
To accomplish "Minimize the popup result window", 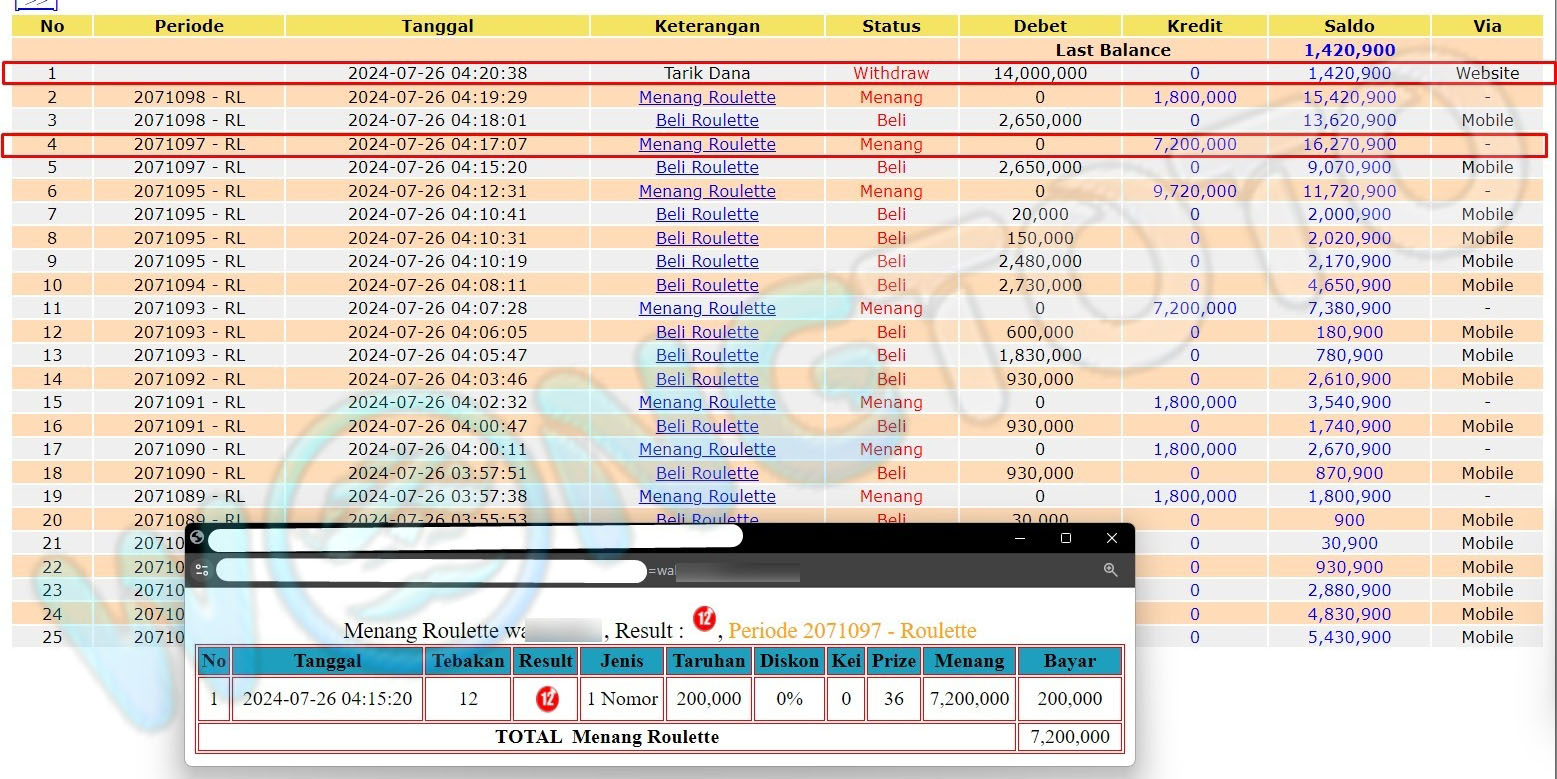I will point(1020,538).
